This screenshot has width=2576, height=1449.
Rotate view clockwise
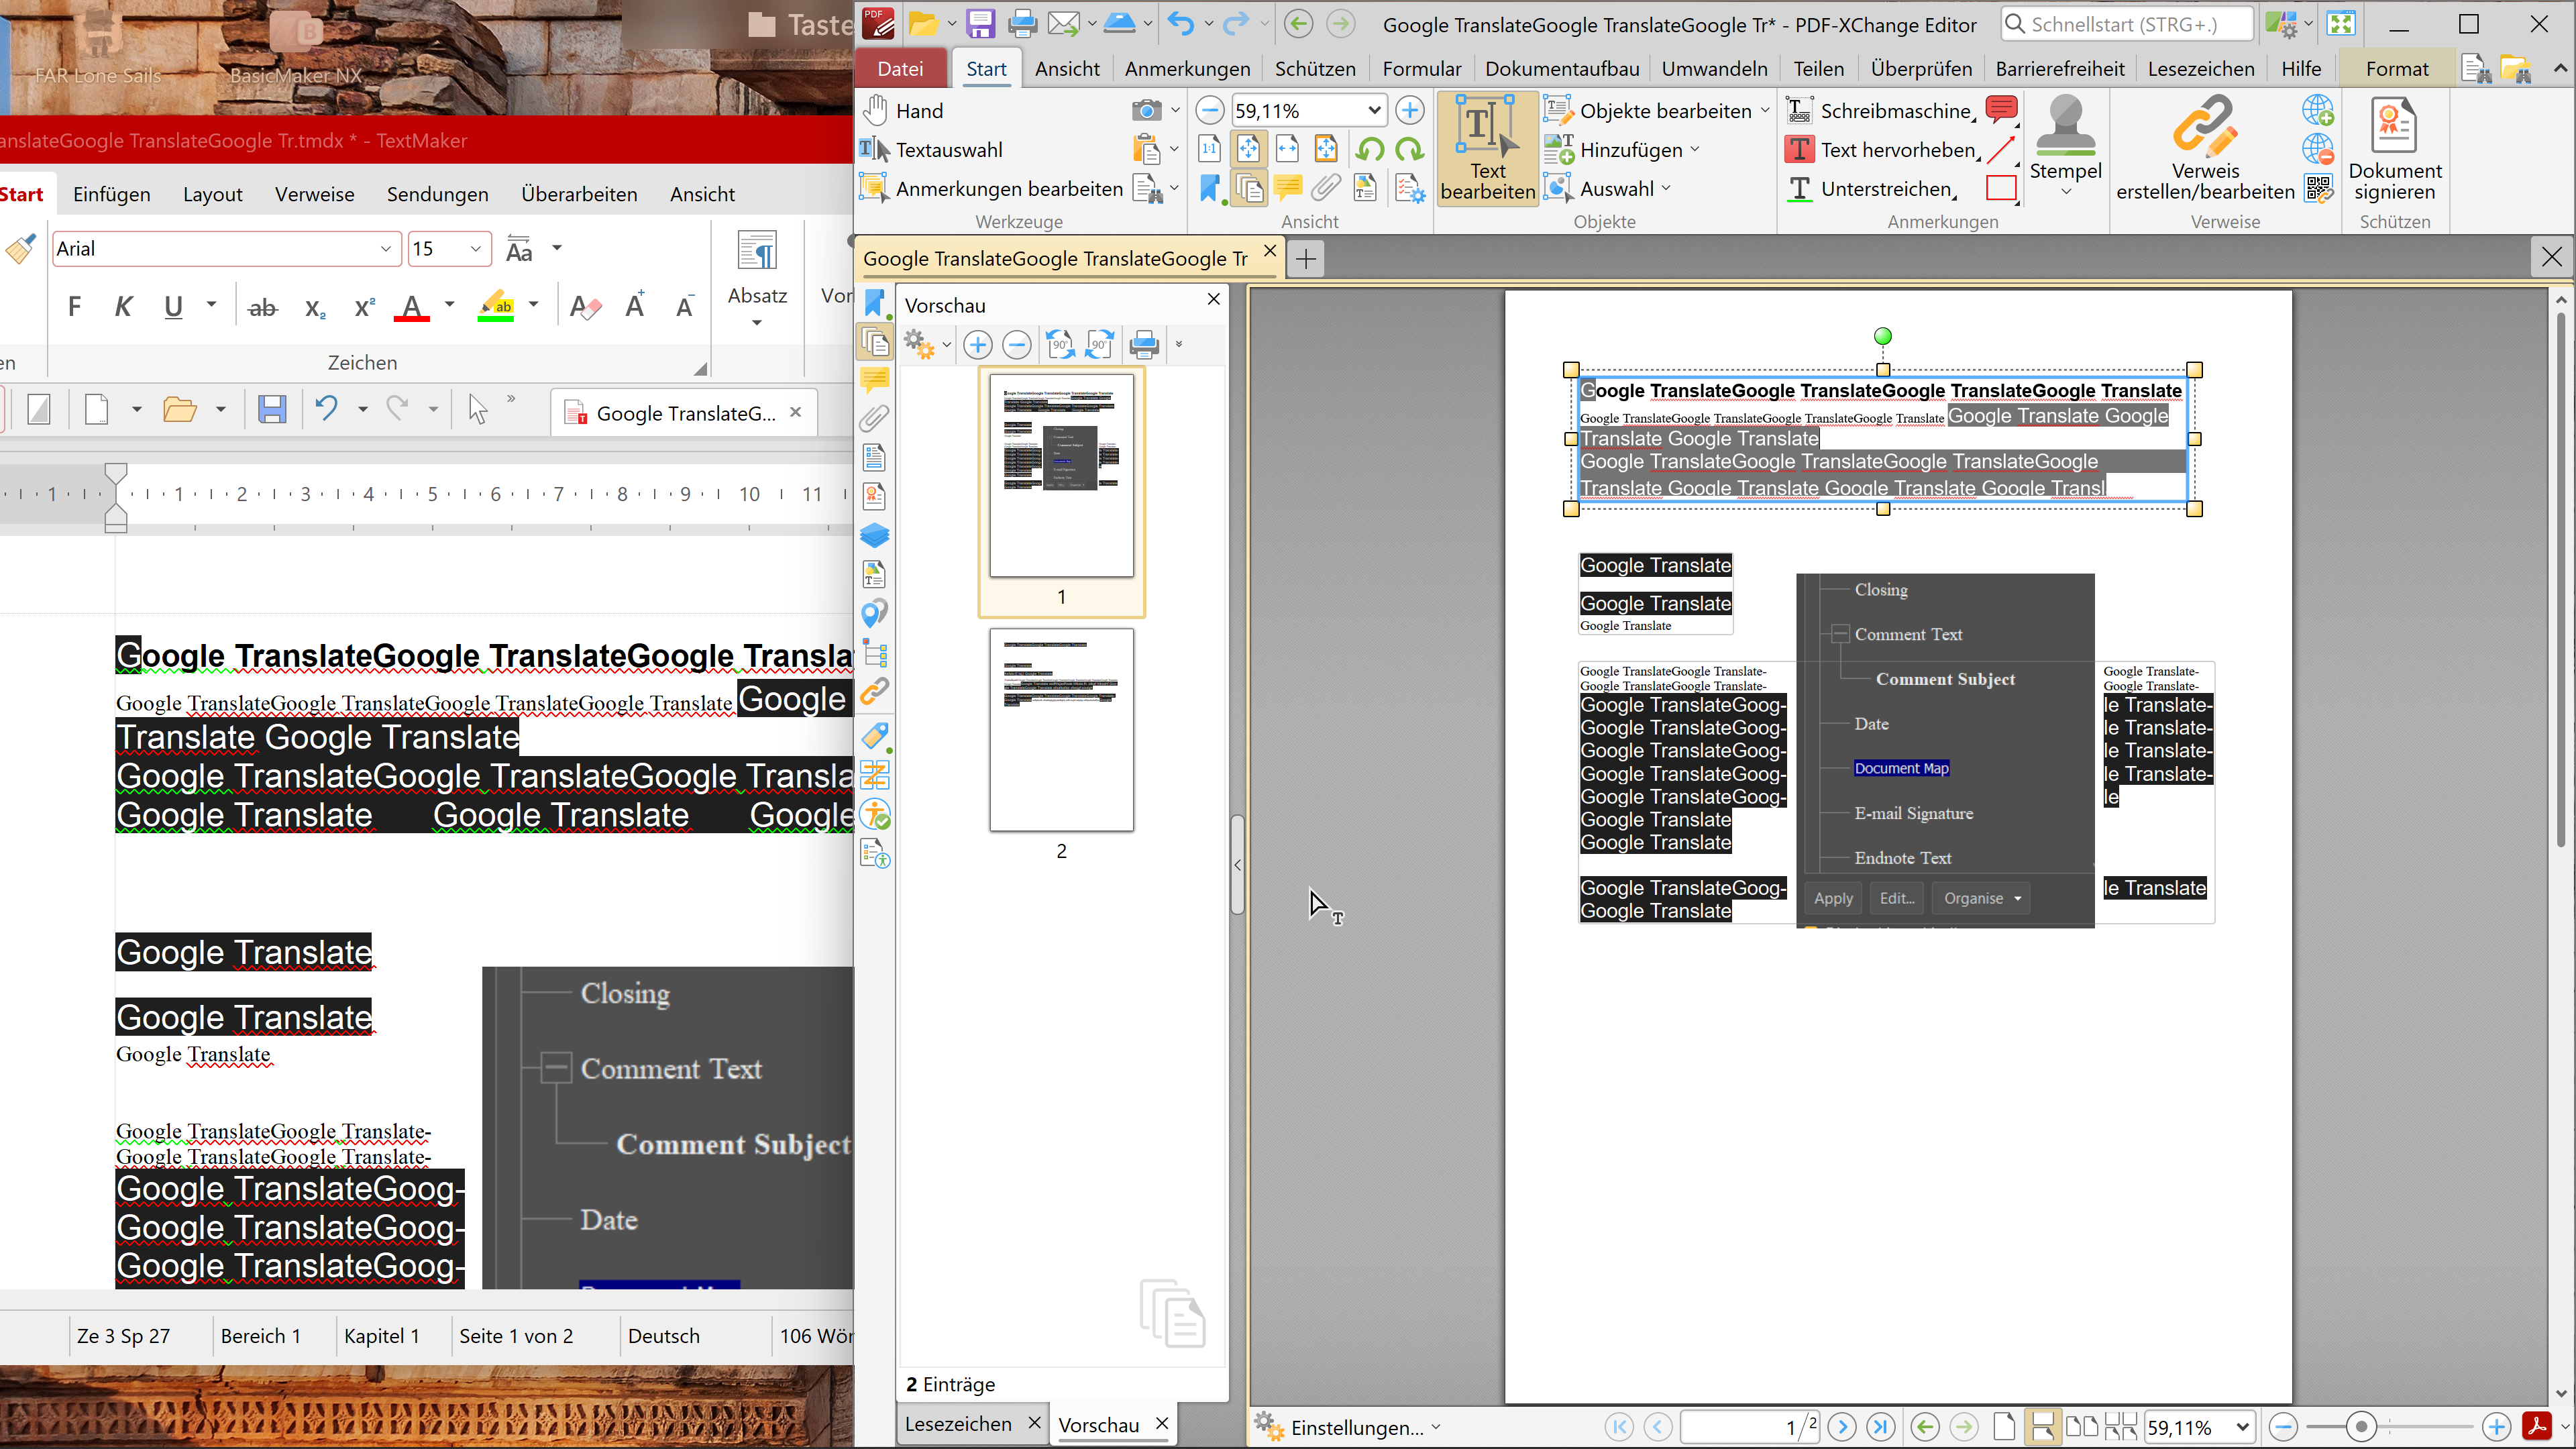(x=1409, y=150)
